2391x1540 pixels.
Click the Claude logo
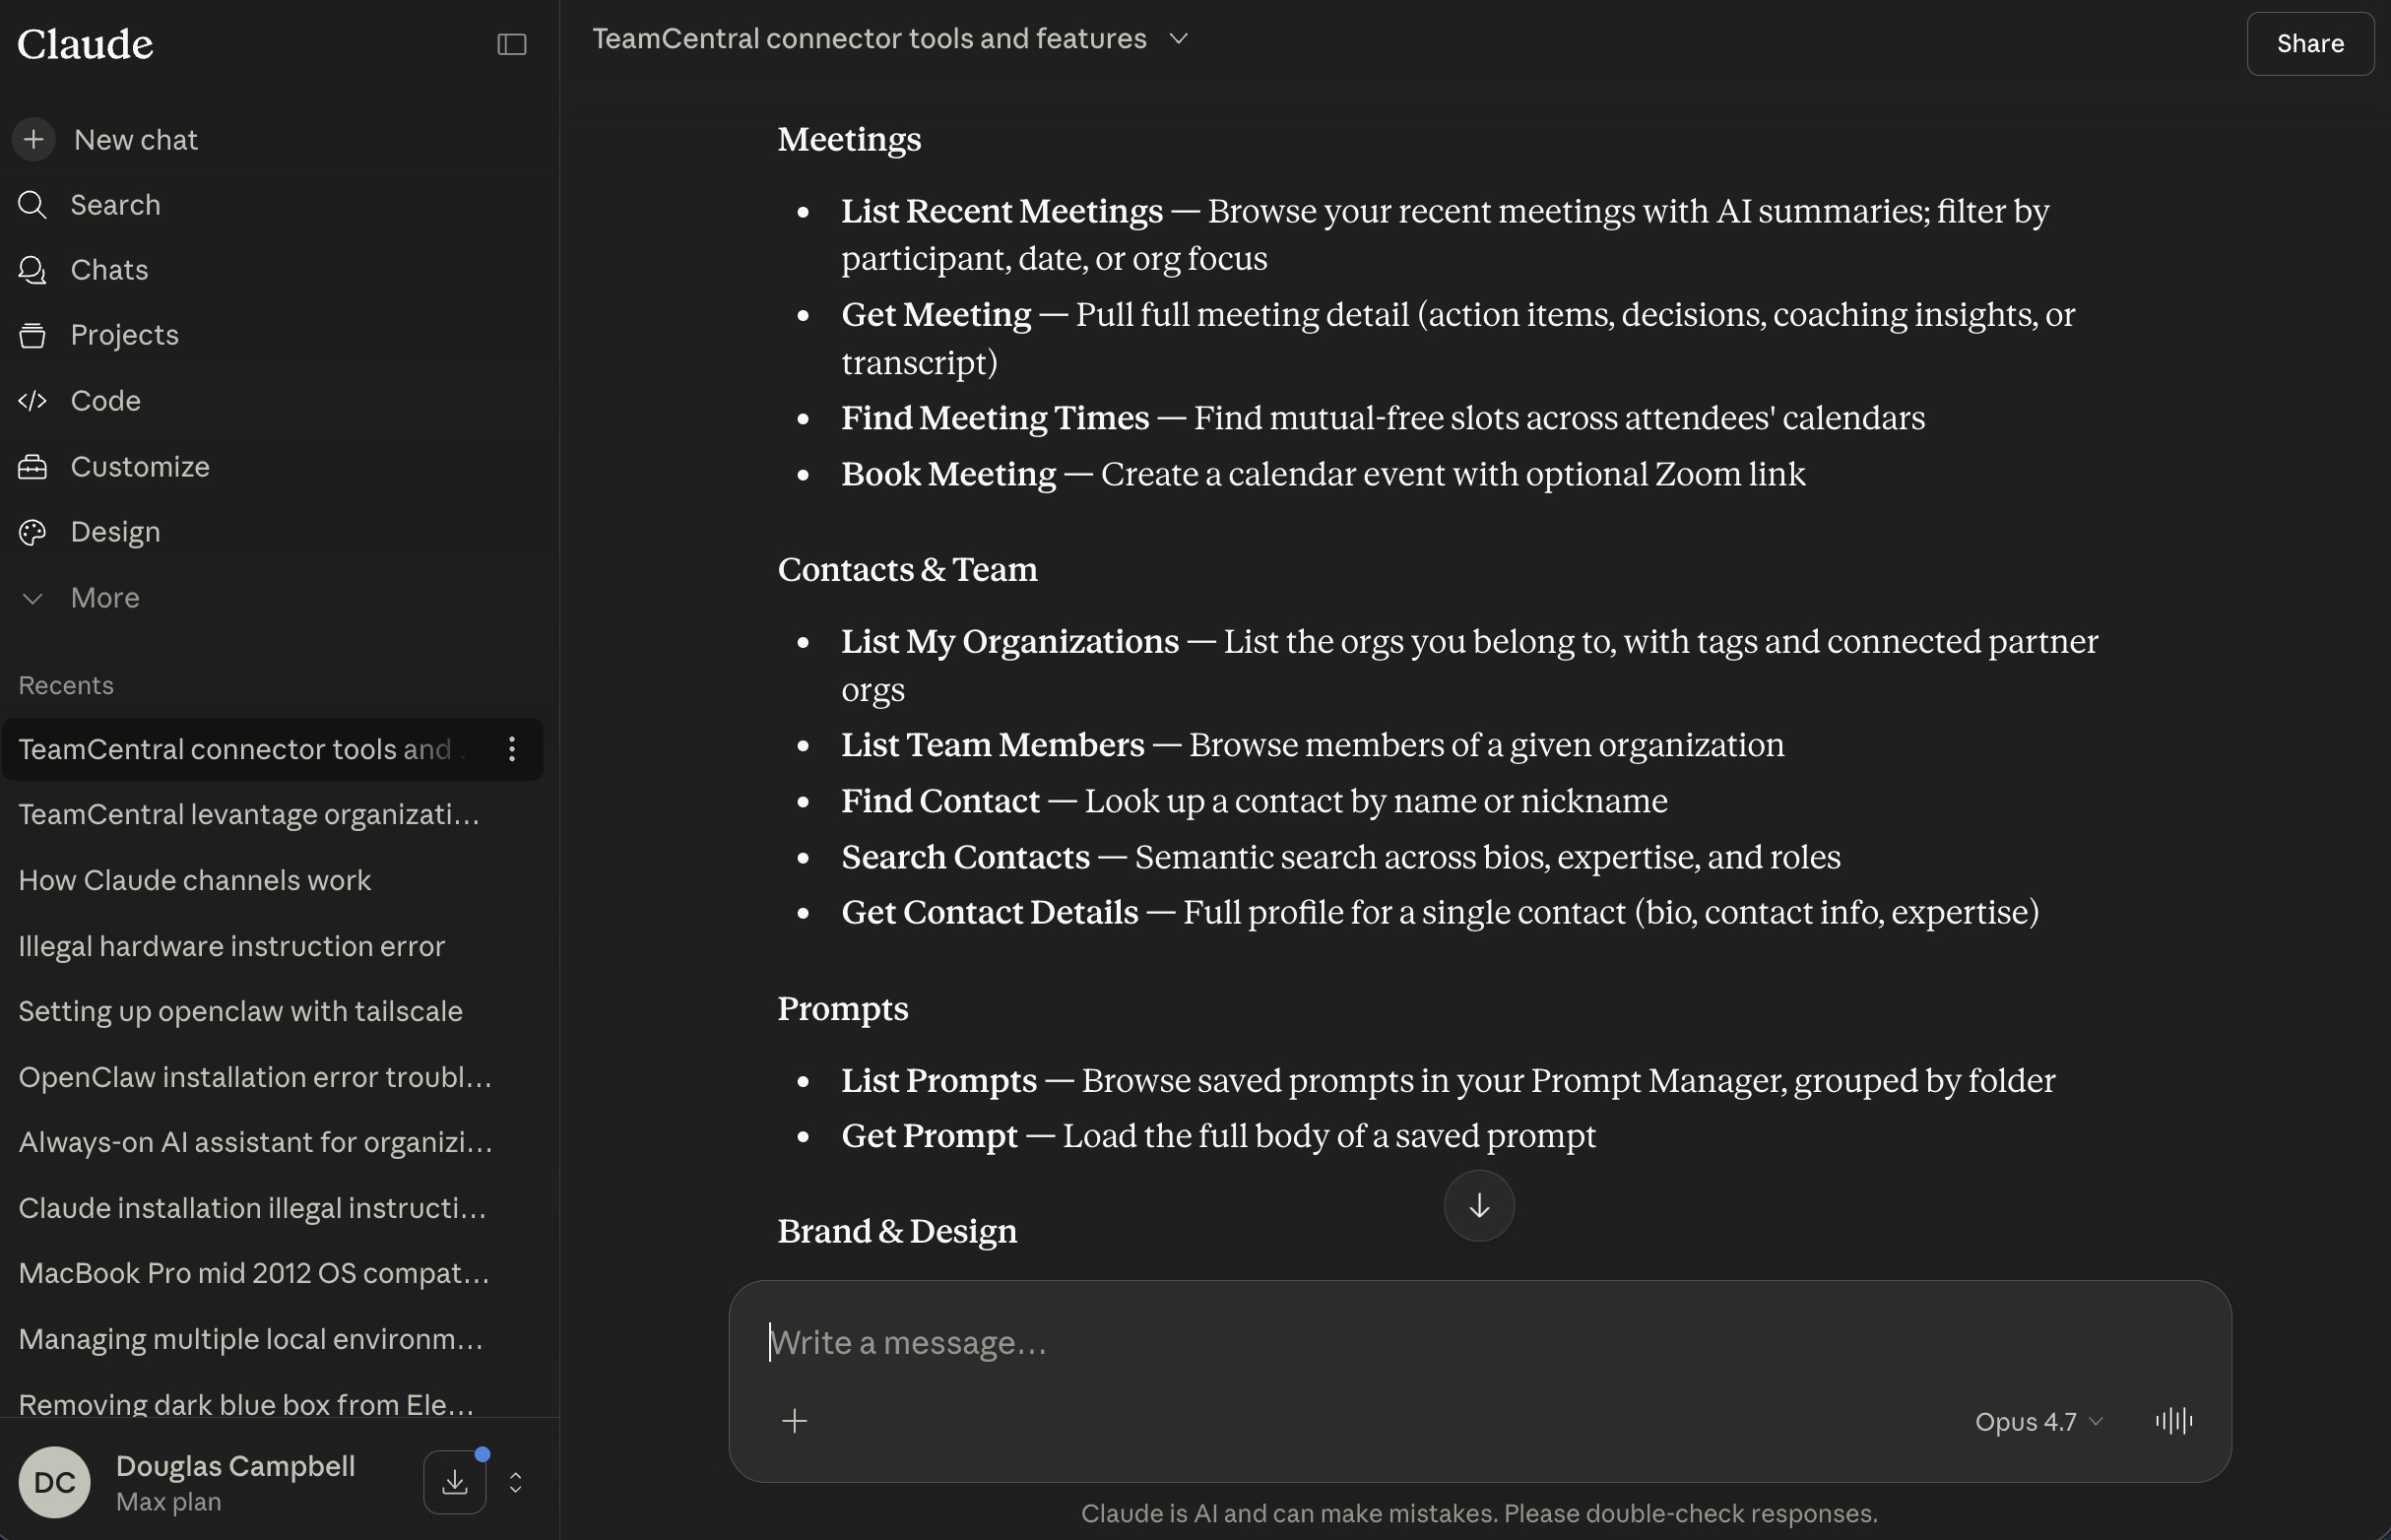coord(85,44)
